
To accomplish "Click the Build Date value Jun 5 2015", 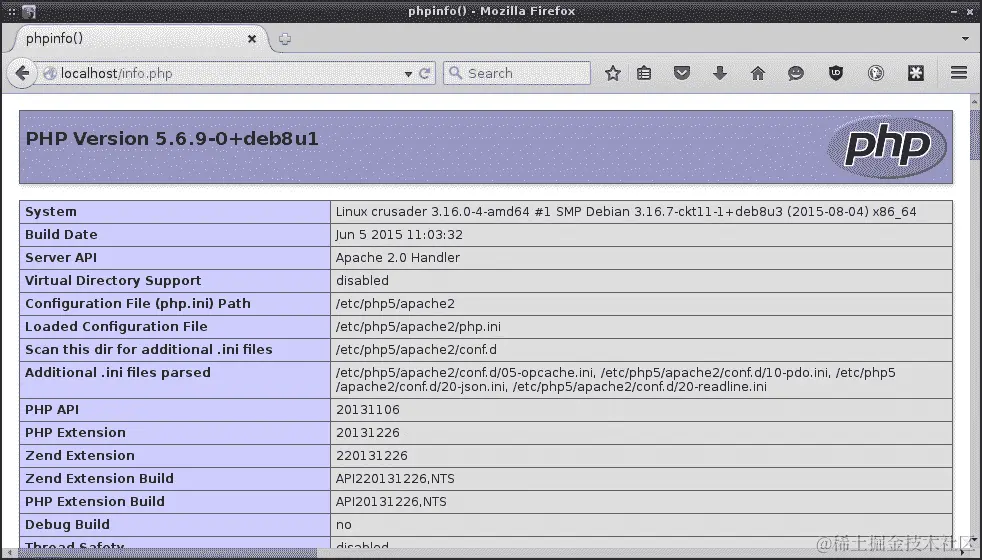I will point(399,235).
